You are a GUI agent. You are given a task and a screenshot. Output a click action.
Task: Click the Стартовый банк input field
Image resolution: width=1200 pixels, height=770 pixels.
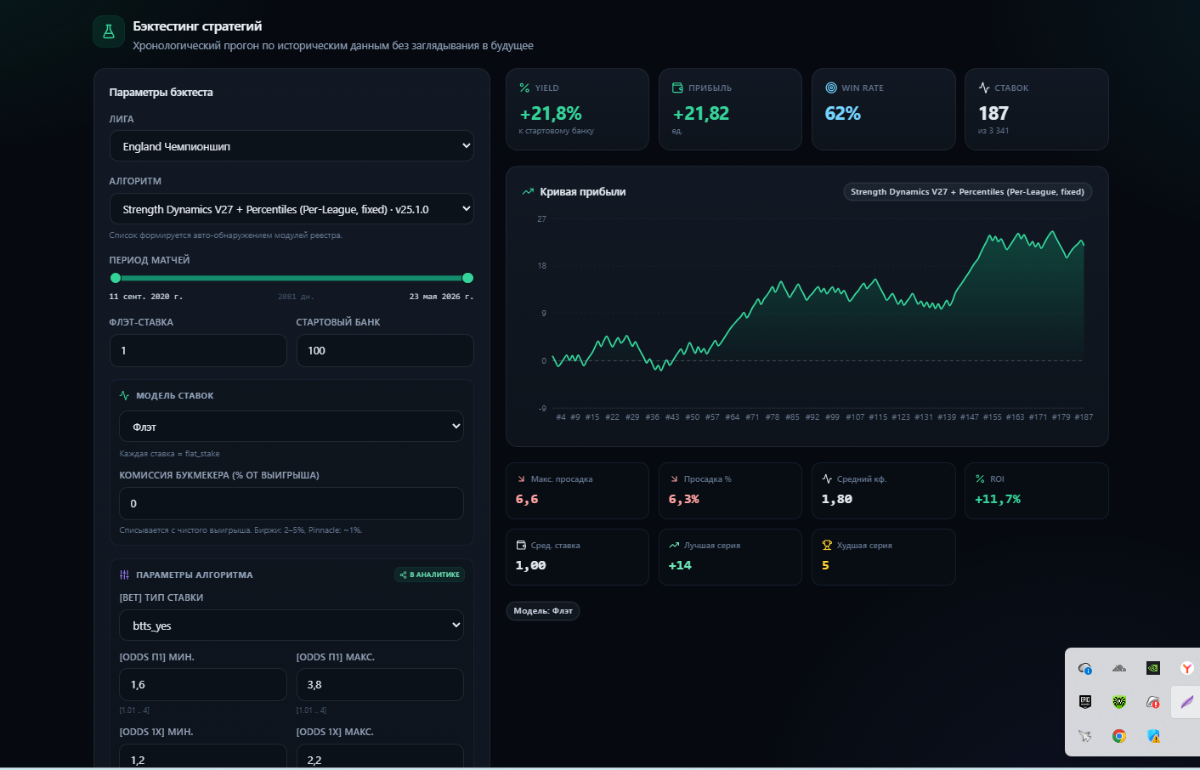coord(385,351)
